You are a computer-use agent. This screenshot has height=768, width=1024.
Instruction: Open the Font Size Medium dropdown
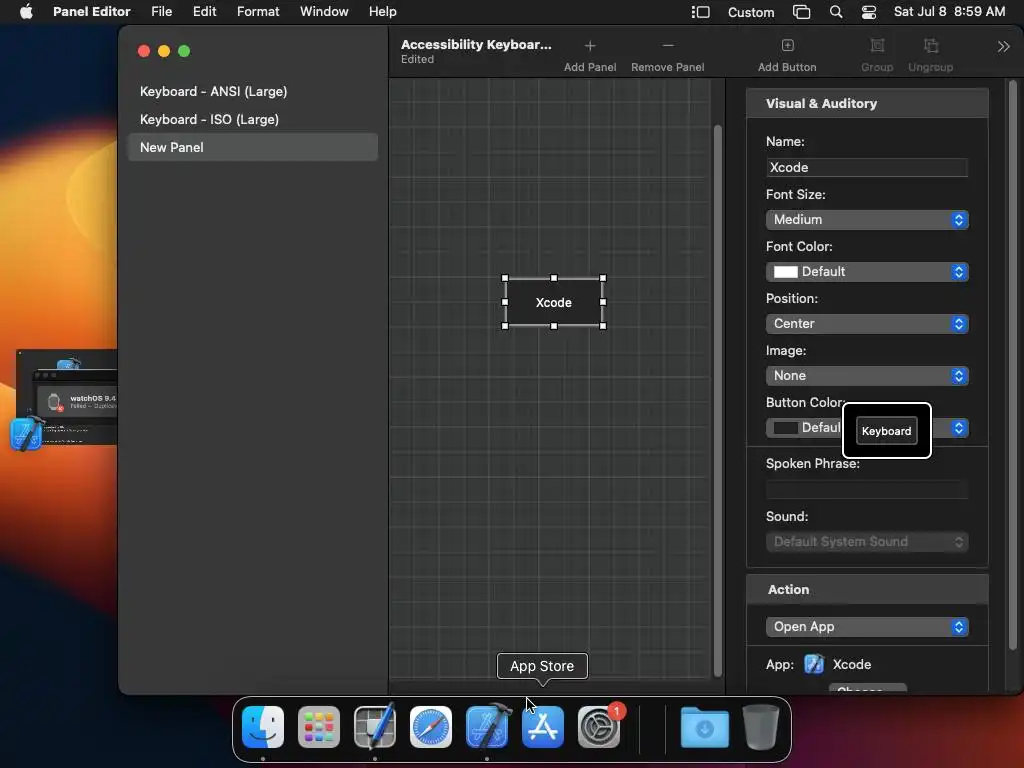(867, 219)
